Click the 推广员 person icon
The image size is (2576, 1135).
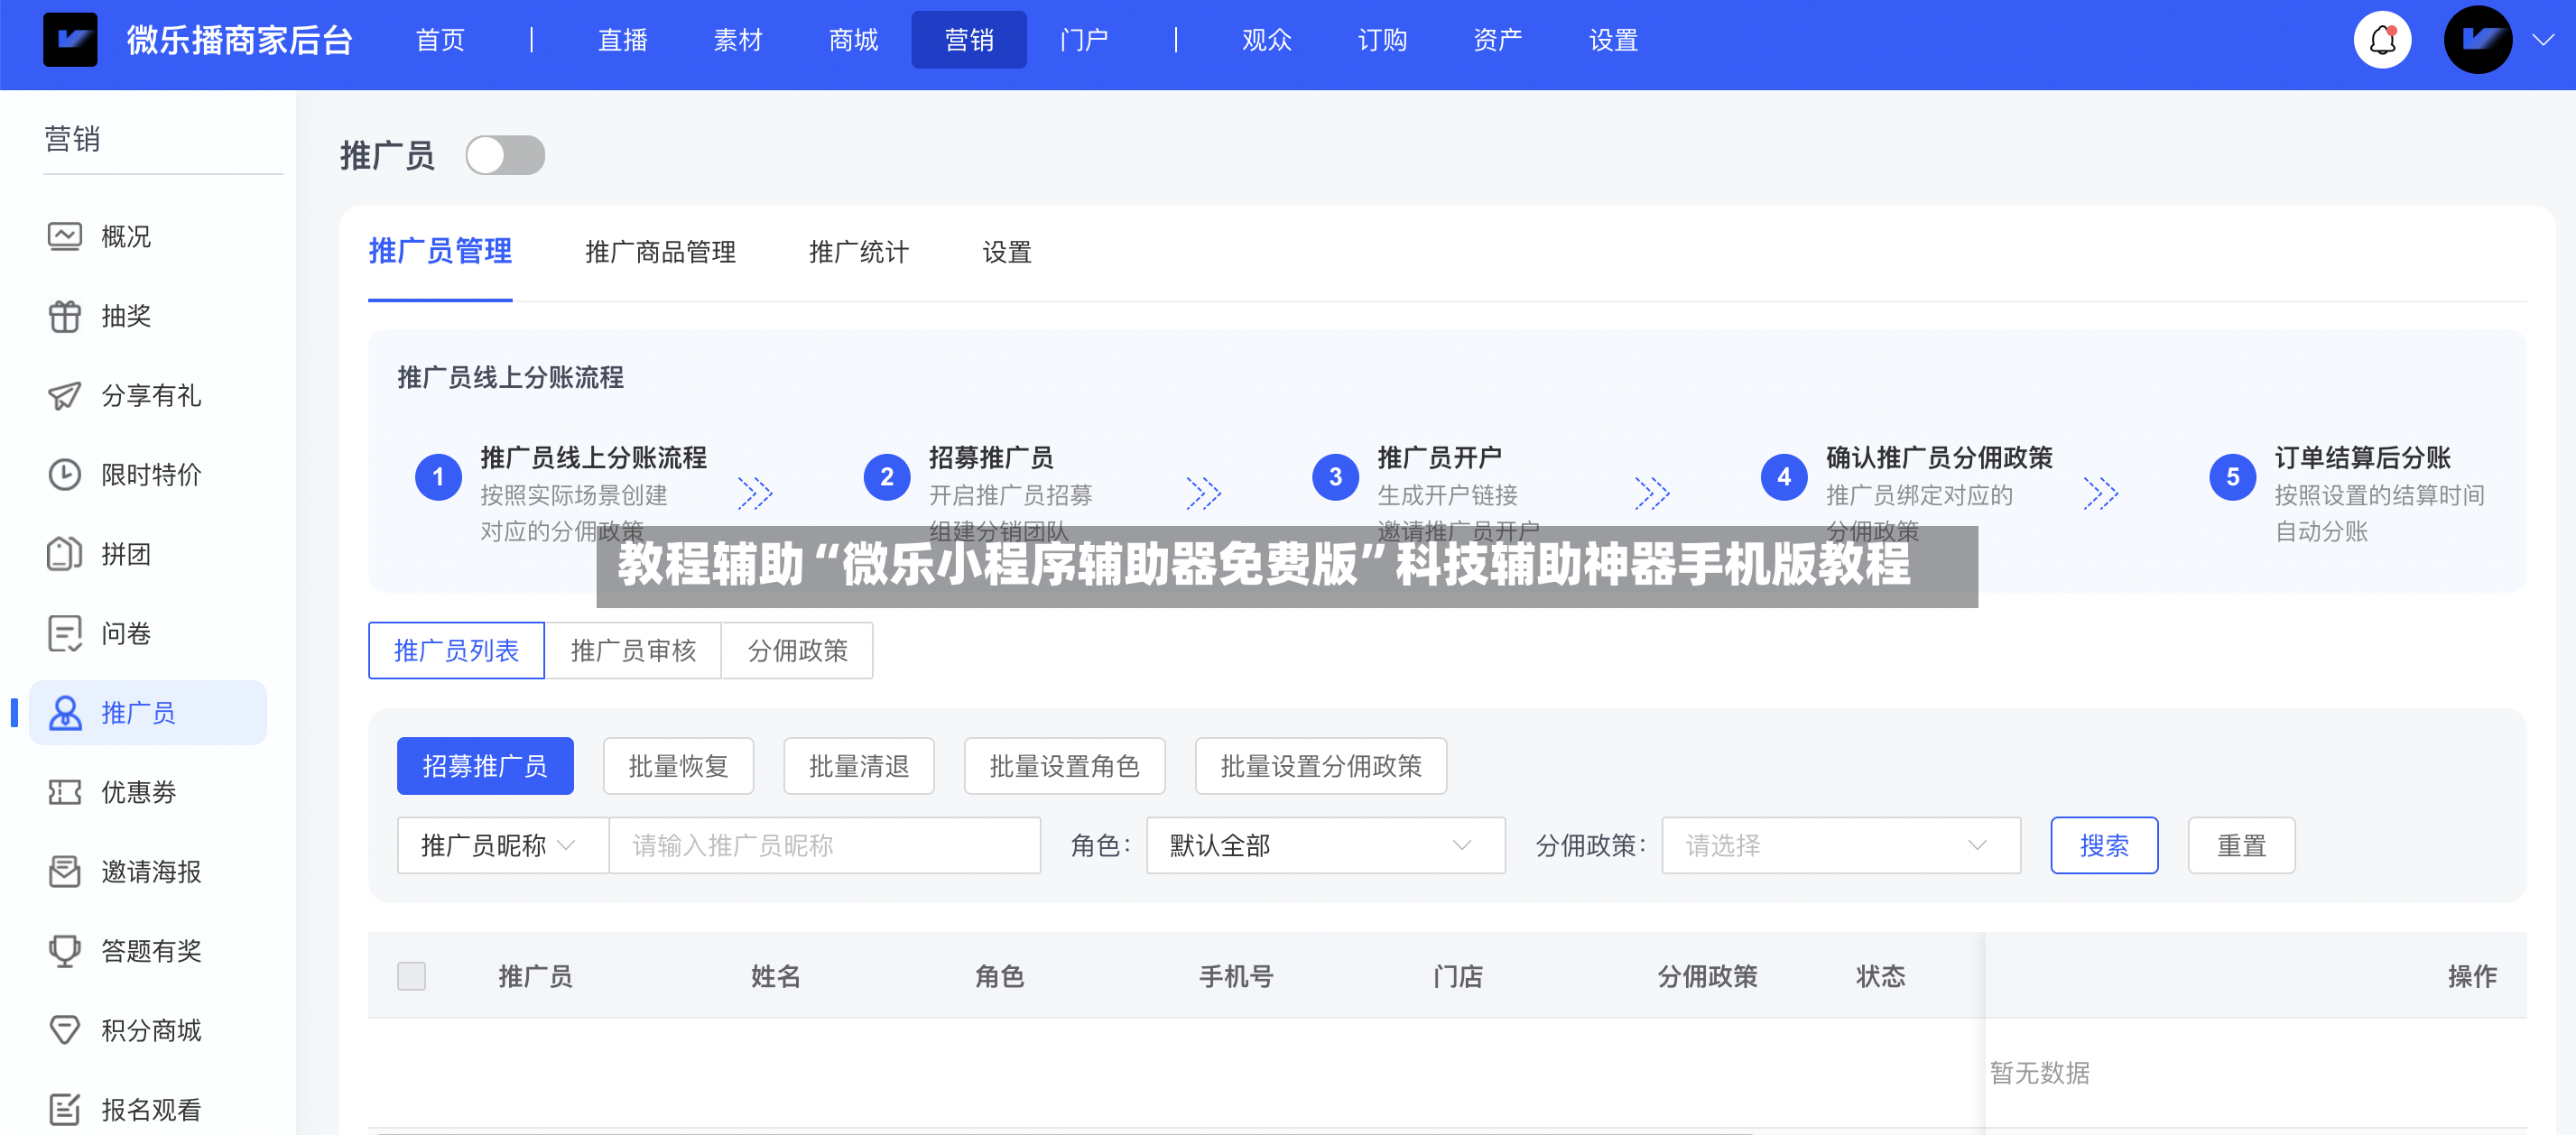(65, 713)
